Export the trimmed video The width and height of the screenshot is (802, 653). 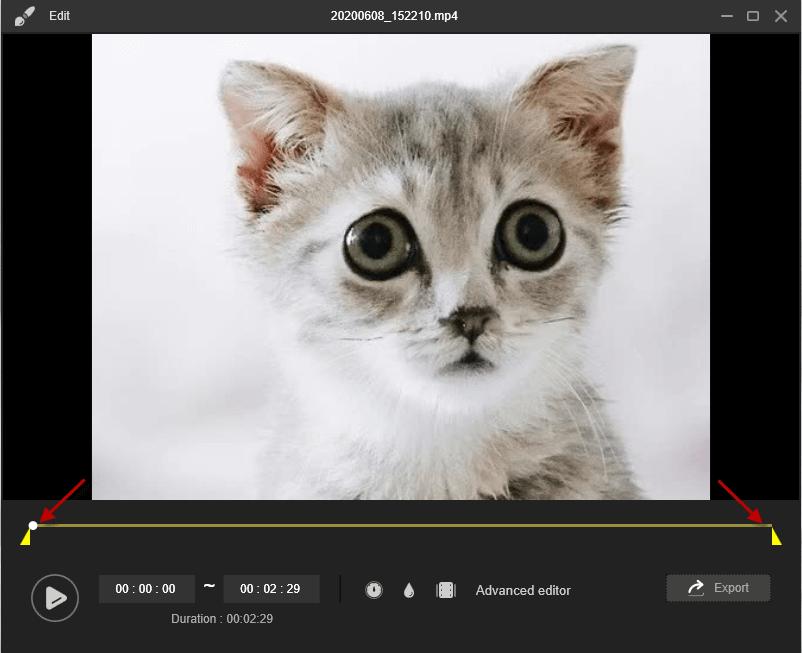click(x=718, y=588)
